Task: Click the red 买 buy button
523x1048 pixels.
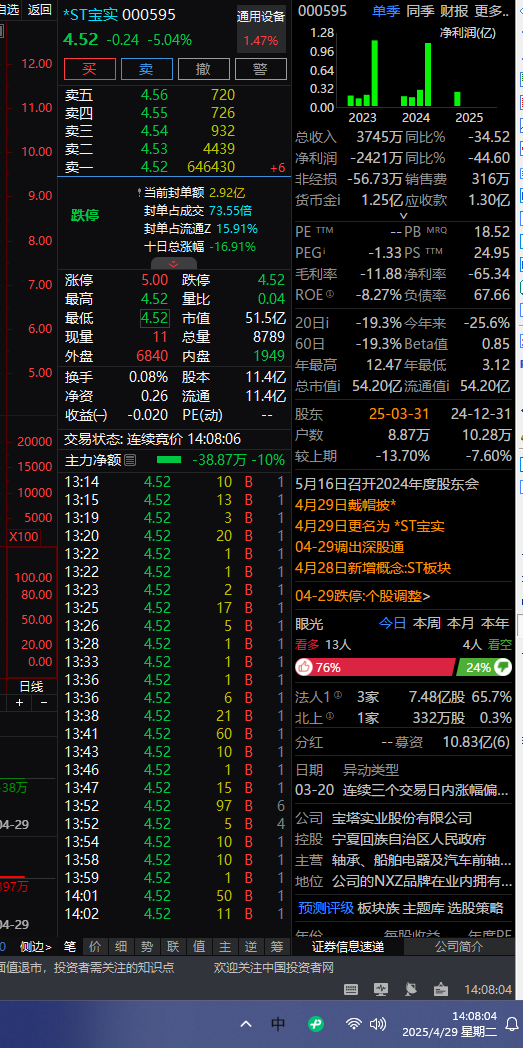Action: coord(90,69)
